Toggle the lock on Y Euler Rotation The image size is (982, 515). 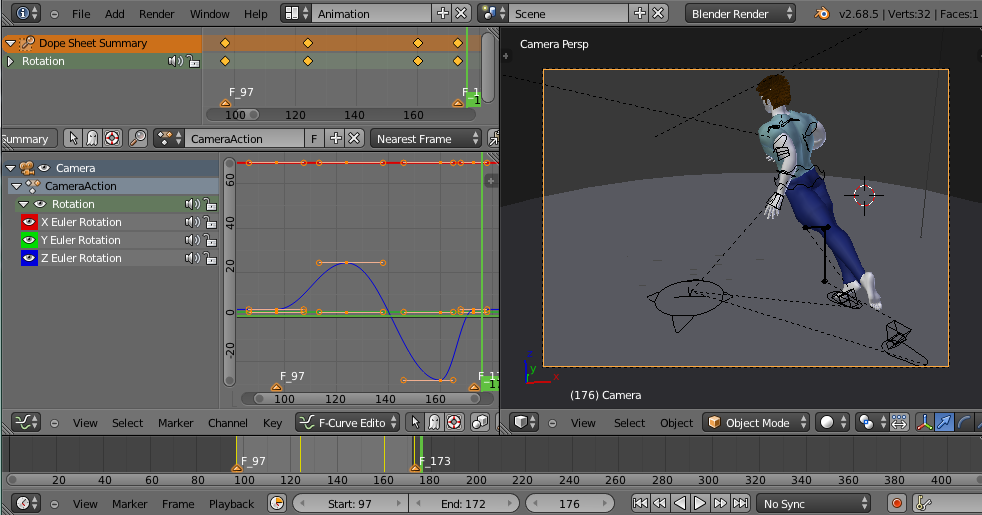(x=209, y=240)
